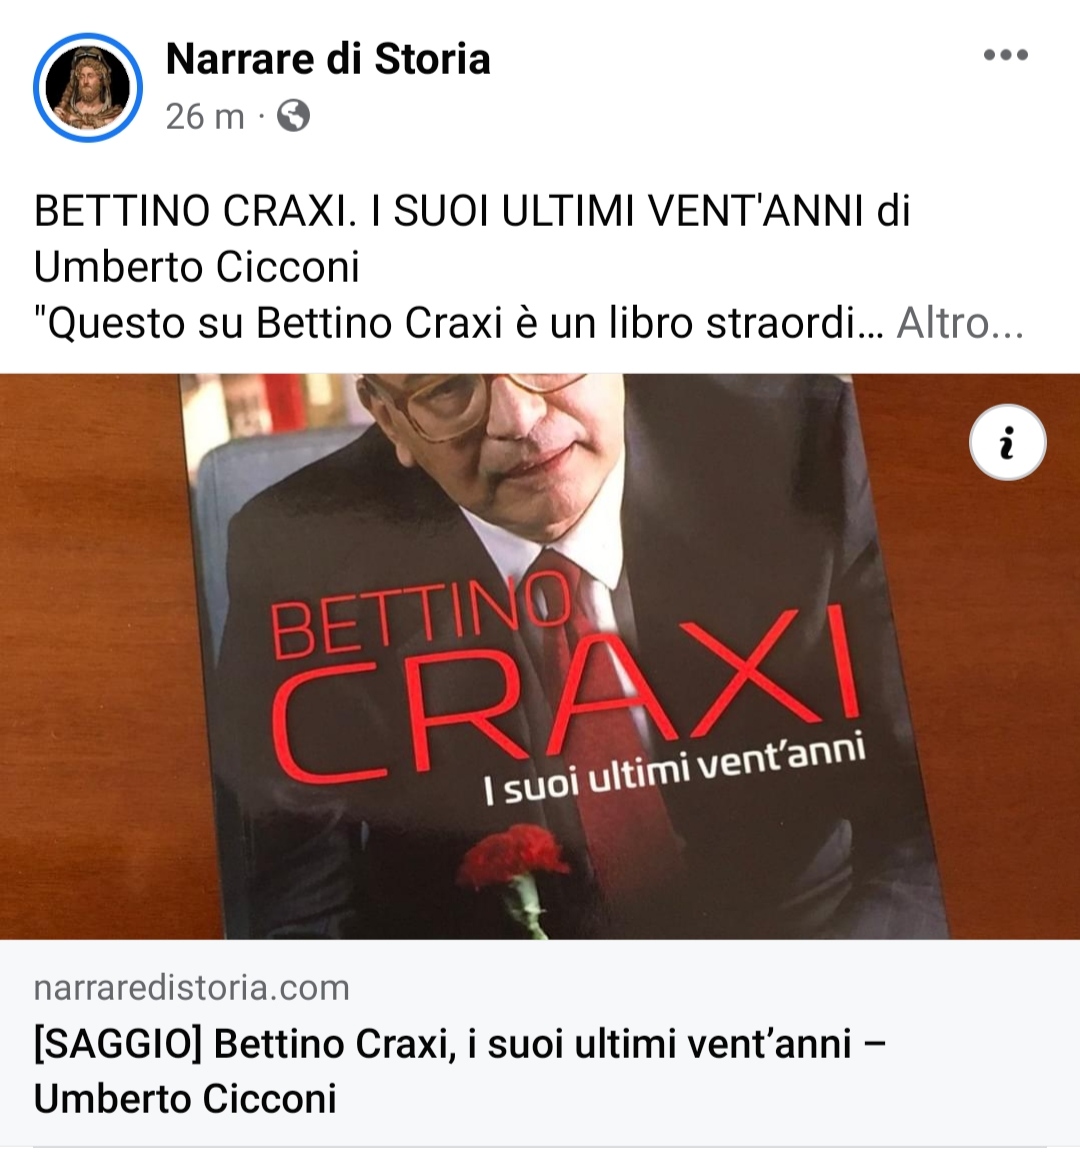
Task: Open the Narrare di Storia page name
Action: (328, 59)
